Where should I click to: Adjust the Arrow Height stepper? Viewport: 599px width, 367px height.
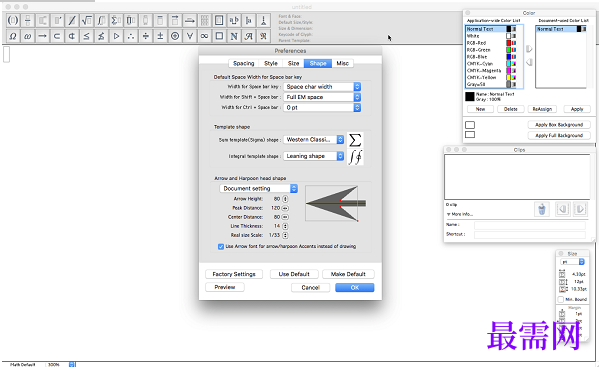285,199
